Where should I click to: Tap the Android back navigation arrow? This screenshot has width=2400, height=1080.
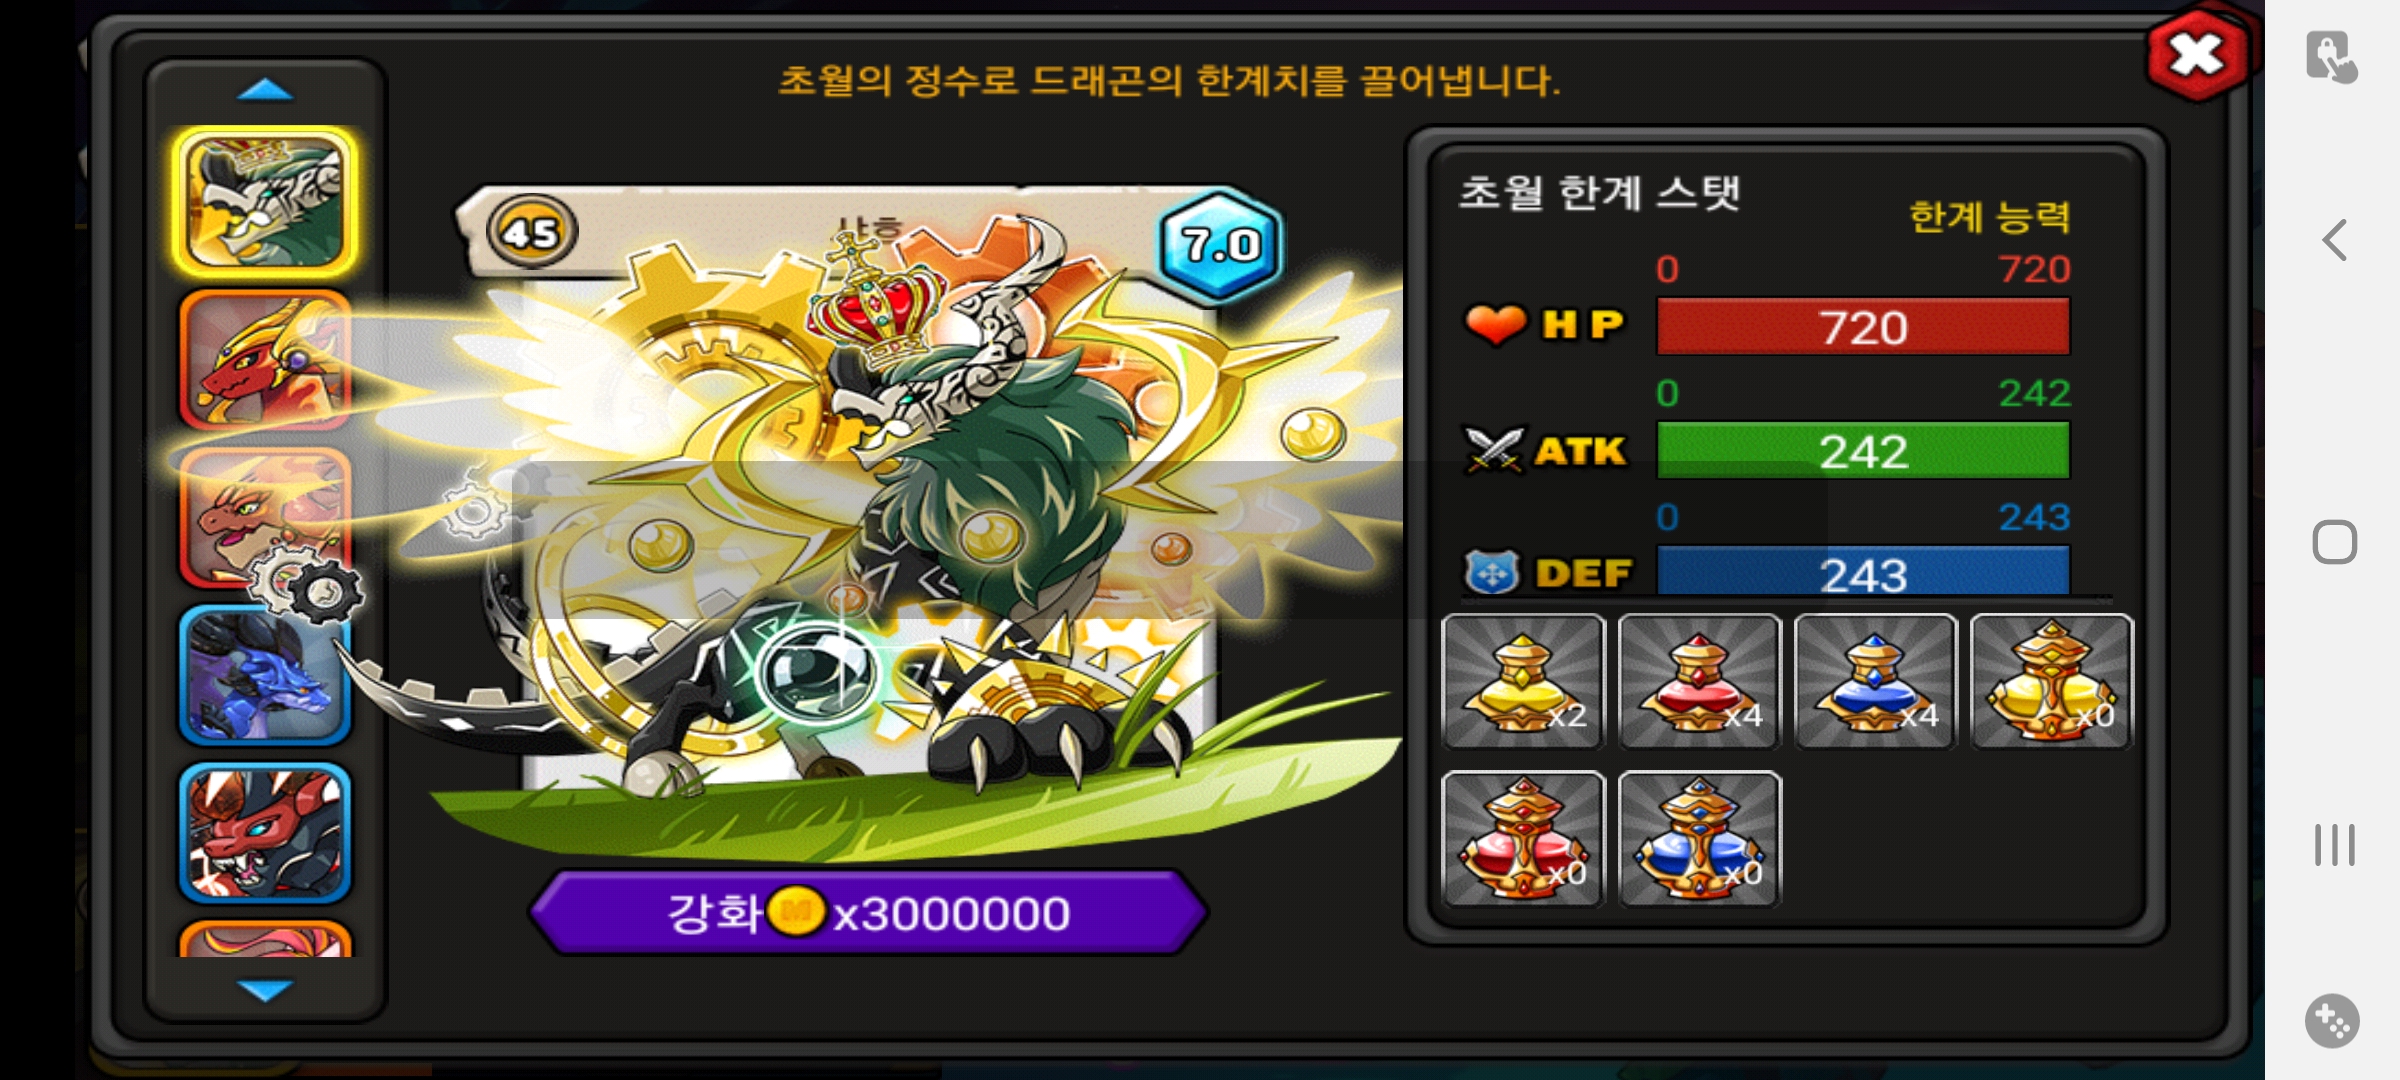(2334, 240)
